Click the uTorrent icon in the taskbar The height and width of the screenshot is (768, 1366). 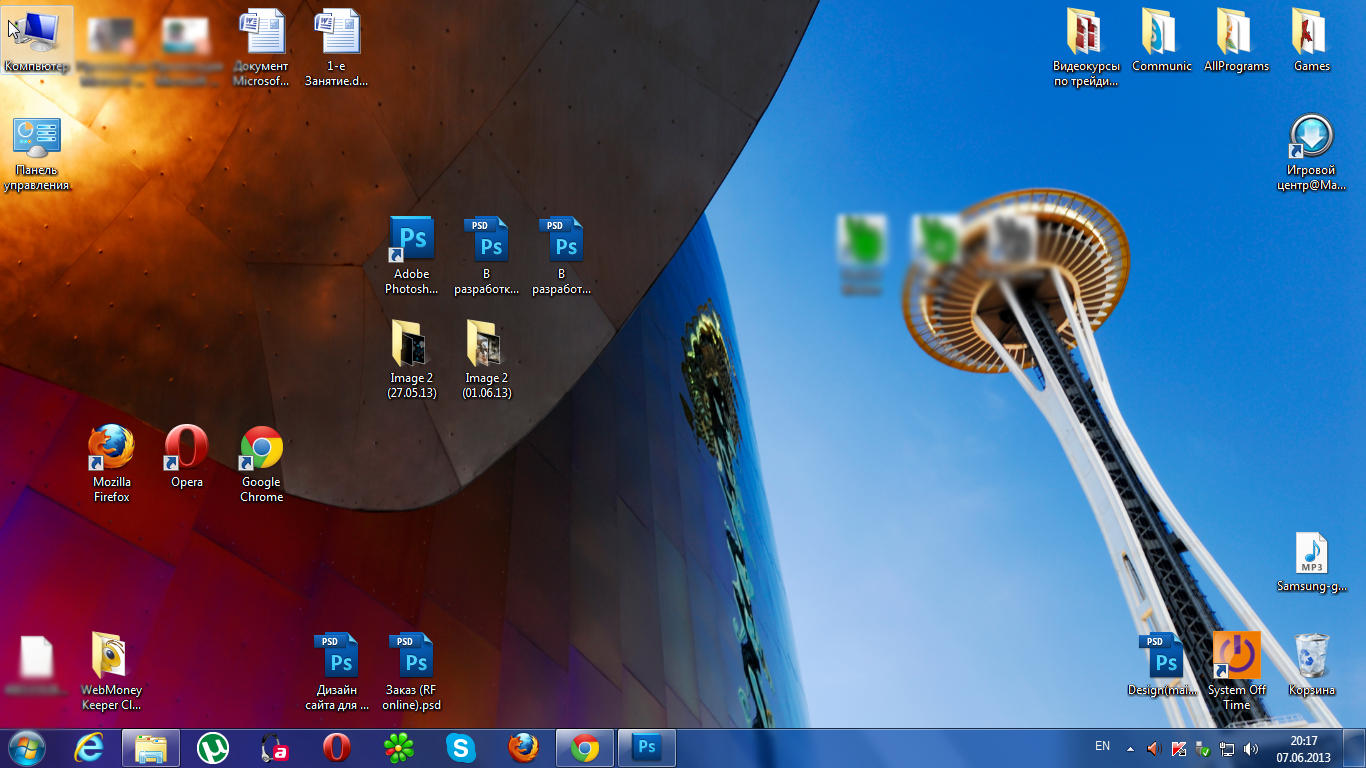(x=213, y=748)
